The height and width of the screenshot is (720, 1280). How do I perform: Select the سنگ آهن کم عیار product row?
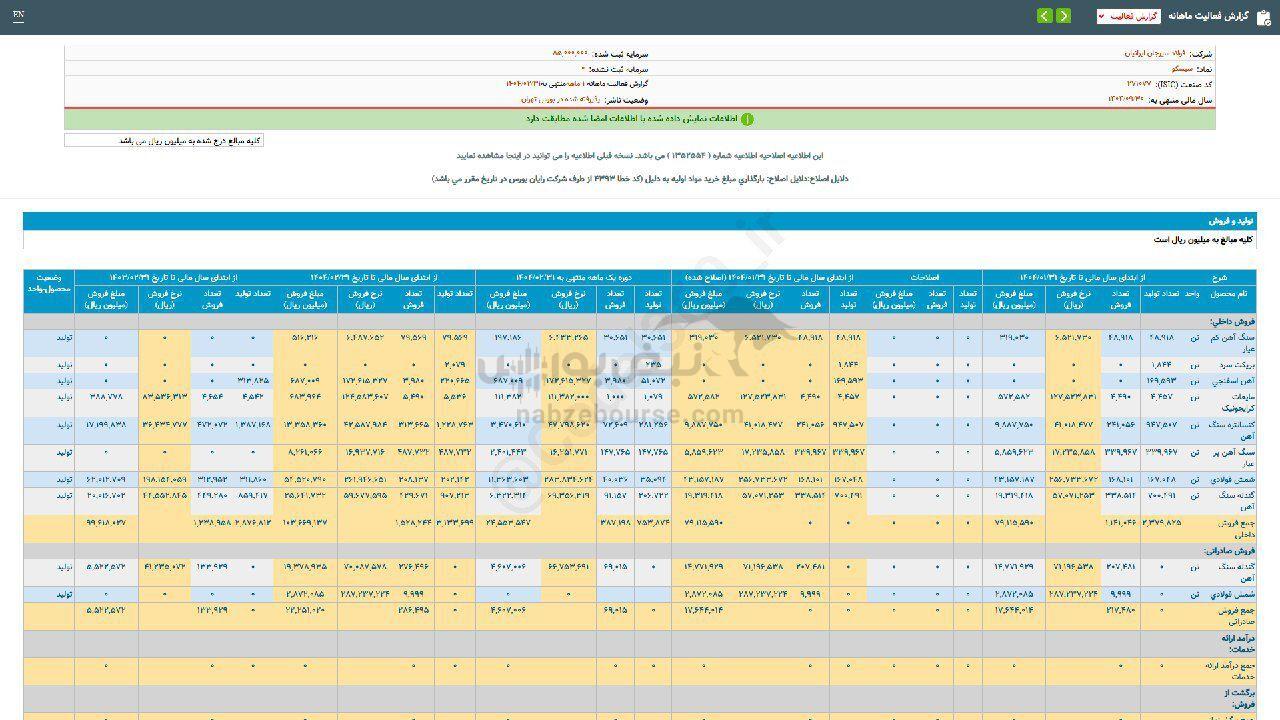tap(640, 343)
